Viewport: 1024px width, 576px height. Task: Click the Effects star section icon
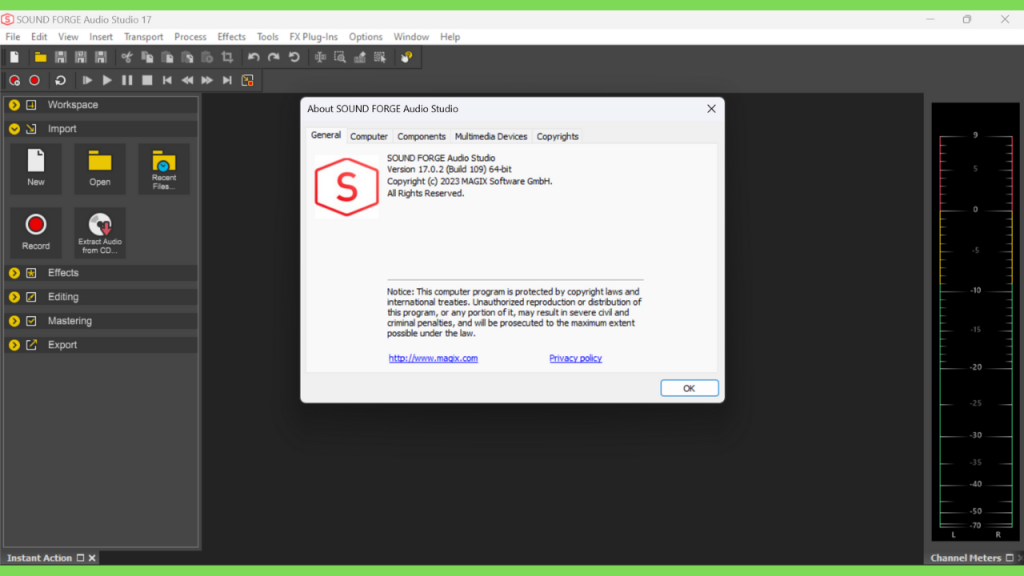[31, 273]
